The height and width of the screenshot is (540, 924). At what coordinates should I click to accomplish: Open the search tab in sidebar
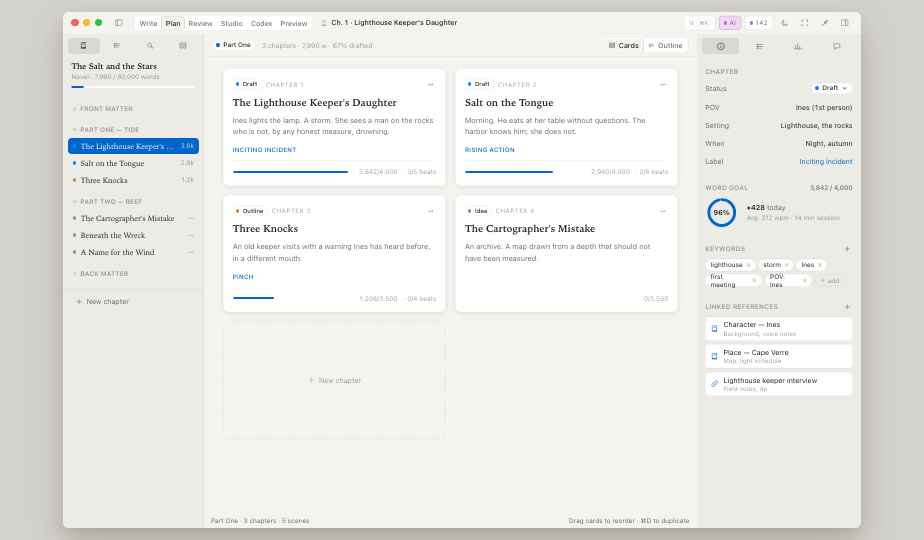click(x=150, y=45)
